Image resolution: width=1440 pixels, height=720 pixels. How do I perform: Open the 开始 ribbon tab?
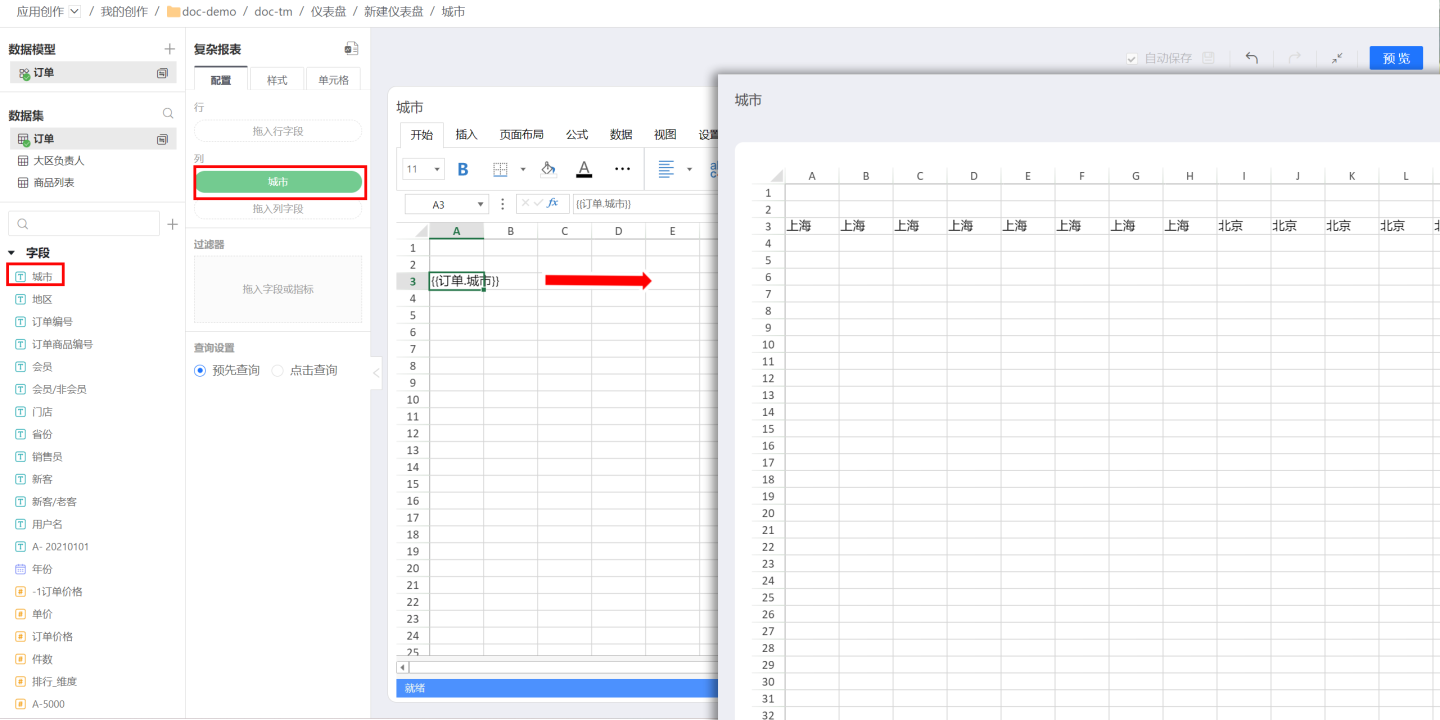click(x=421, y=135)
